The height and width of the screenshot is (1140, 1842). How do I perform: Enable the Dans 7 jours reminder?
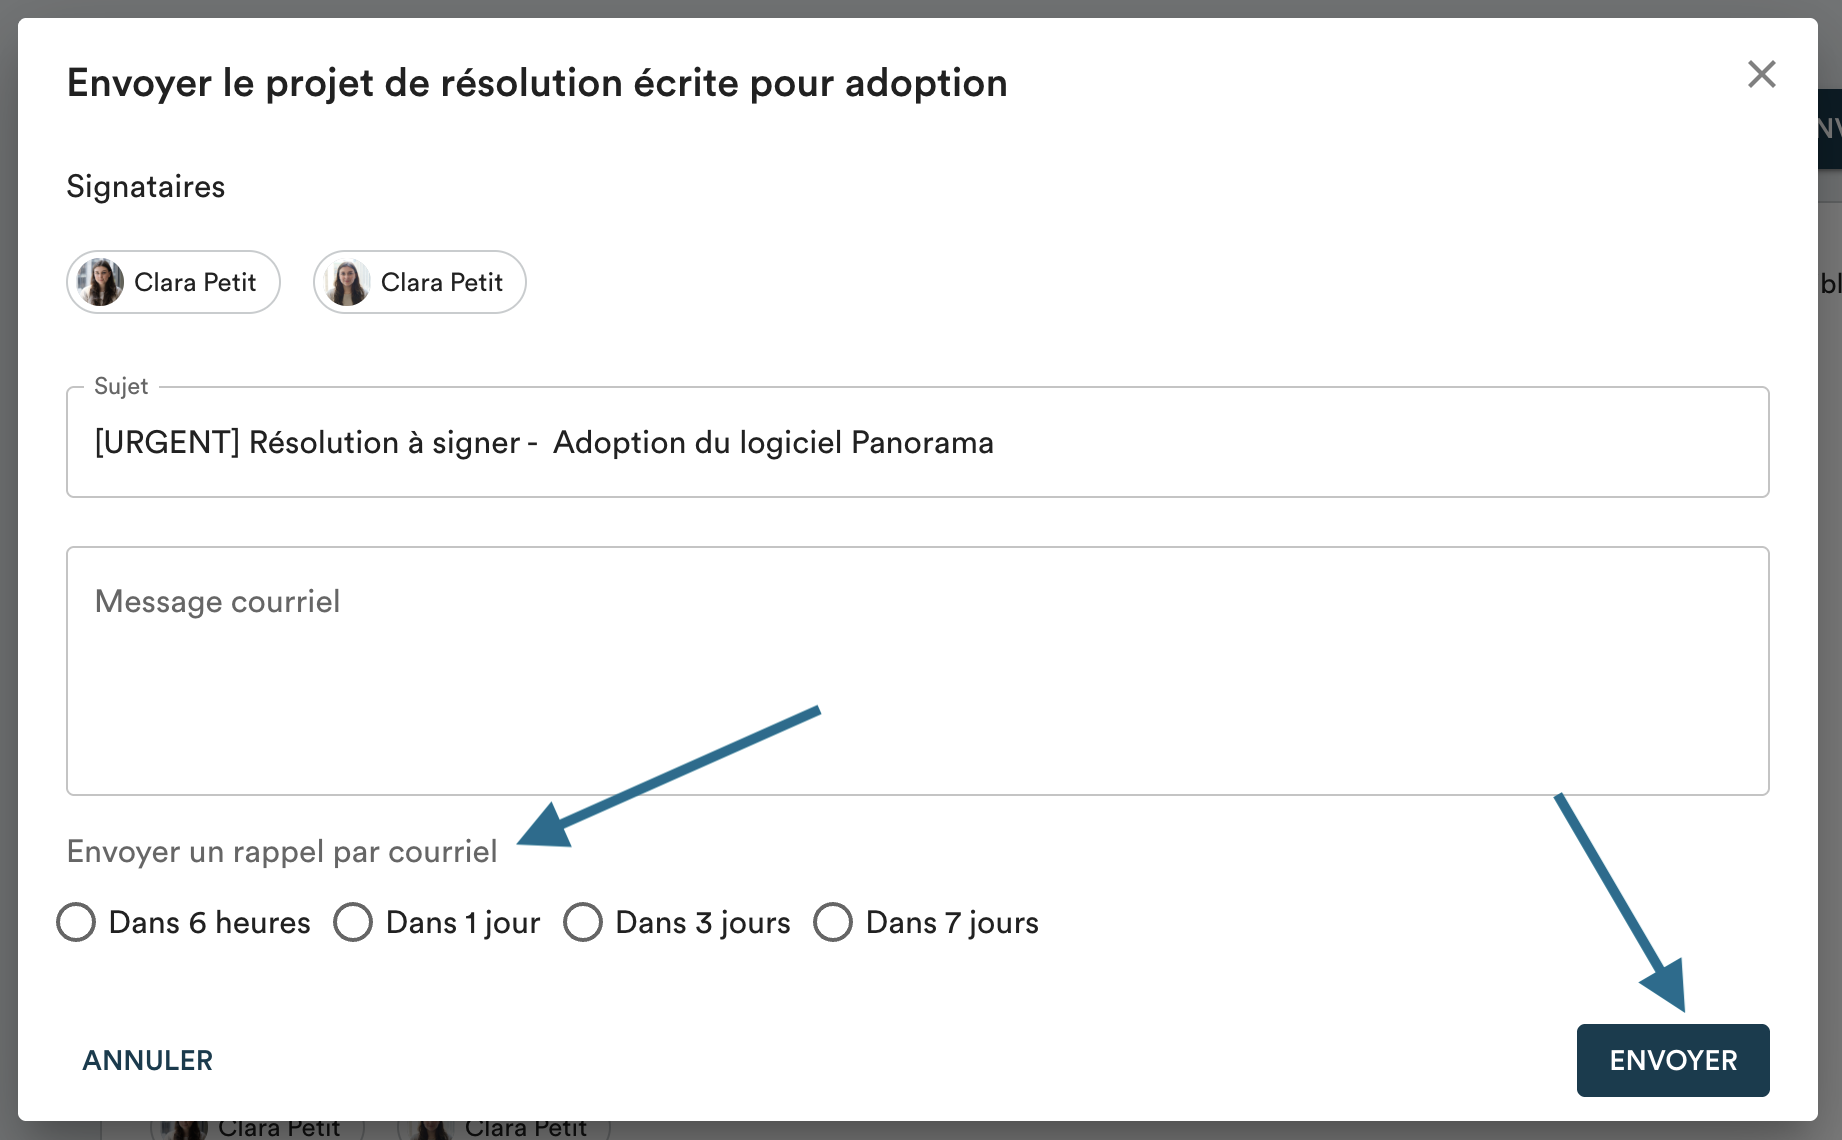tap(833, 922)
